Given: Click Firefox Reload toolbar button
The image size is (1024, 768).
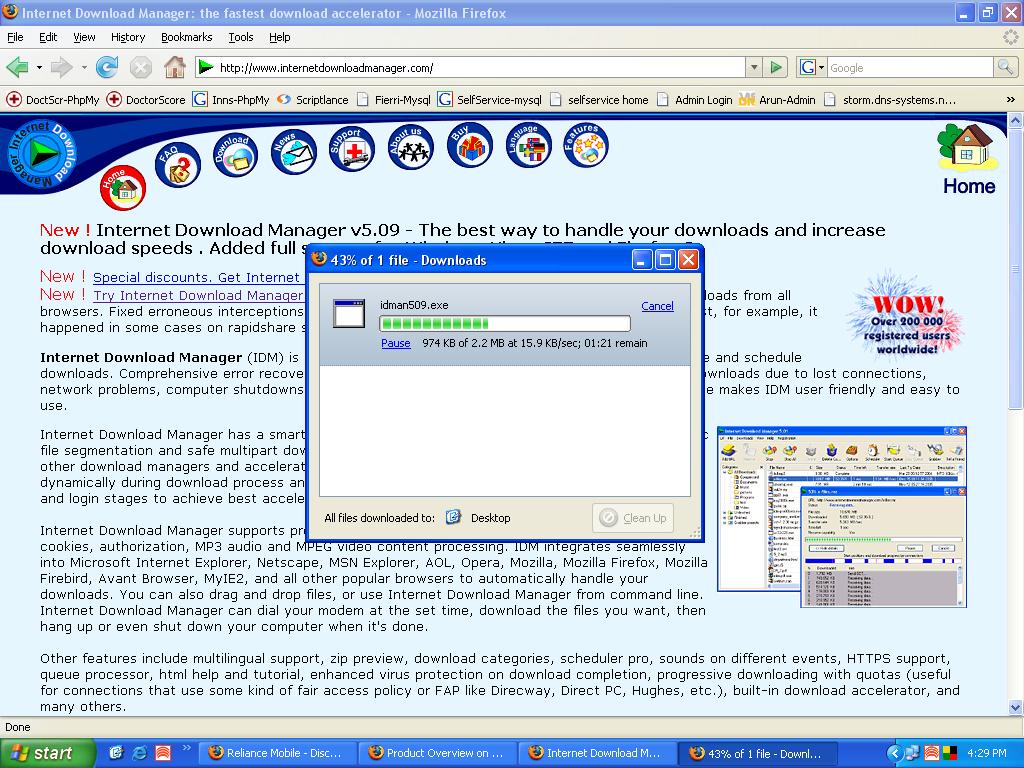Looking at the screenshot, I should [107, 68].
